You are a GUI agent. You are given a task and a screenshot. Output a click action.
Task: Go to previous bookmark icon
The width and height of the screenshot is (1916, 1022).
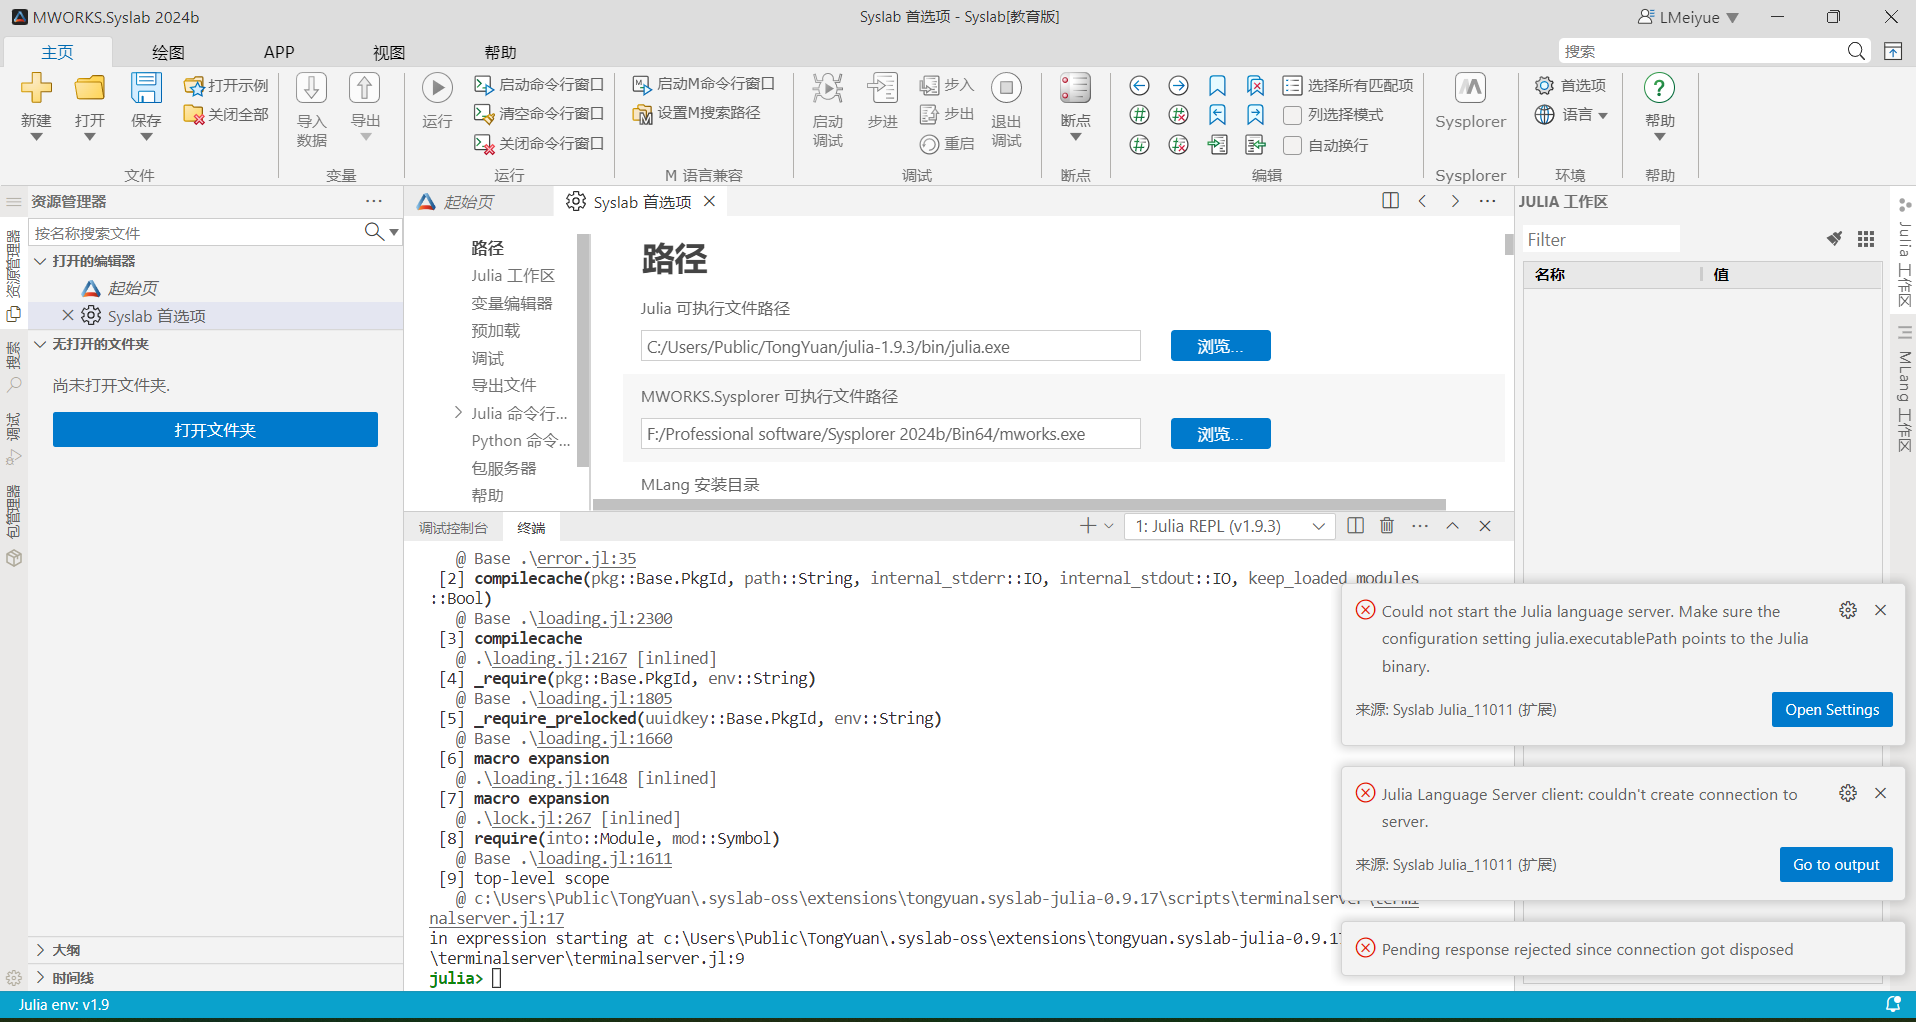click(1217, 115)
